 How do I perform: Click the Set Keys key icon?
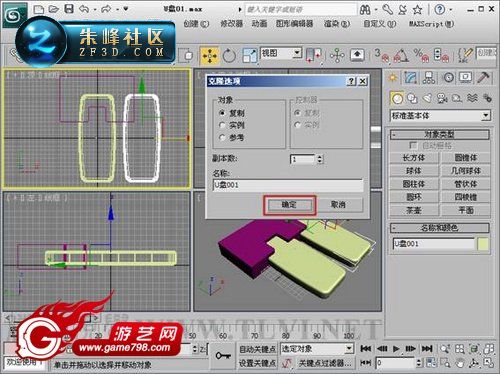pos(223,356)
